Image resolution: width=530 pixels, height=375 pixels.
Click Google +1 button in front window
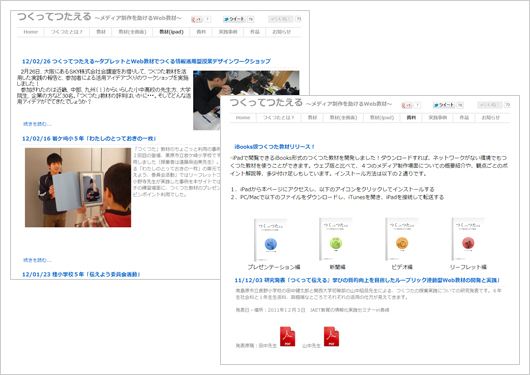(407, 105)
